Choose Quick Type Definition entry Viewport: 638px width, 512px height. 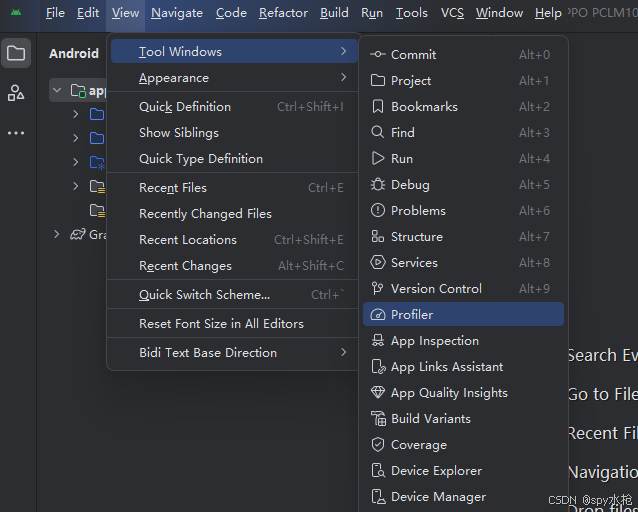point(233,159)
